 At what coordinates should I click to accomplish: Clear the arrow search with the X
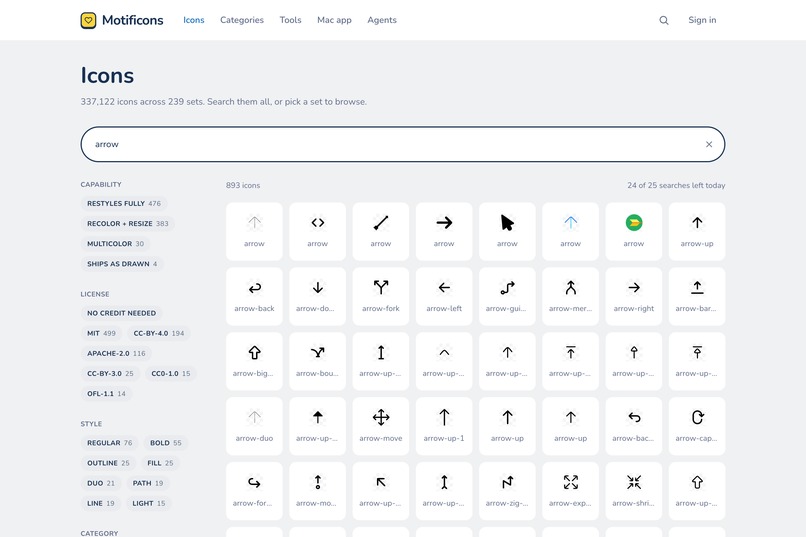coord(709,144)
